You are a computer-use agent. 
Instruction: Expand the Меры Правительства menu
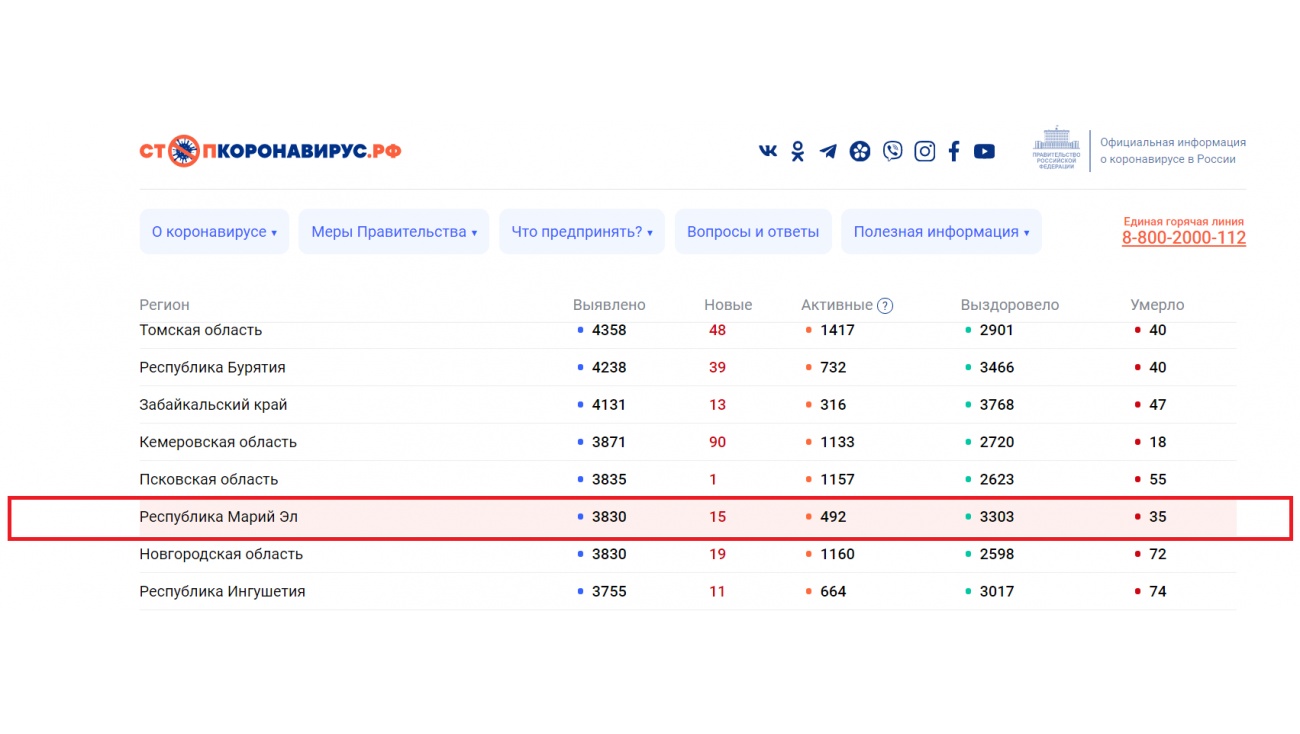click(393, 232)
